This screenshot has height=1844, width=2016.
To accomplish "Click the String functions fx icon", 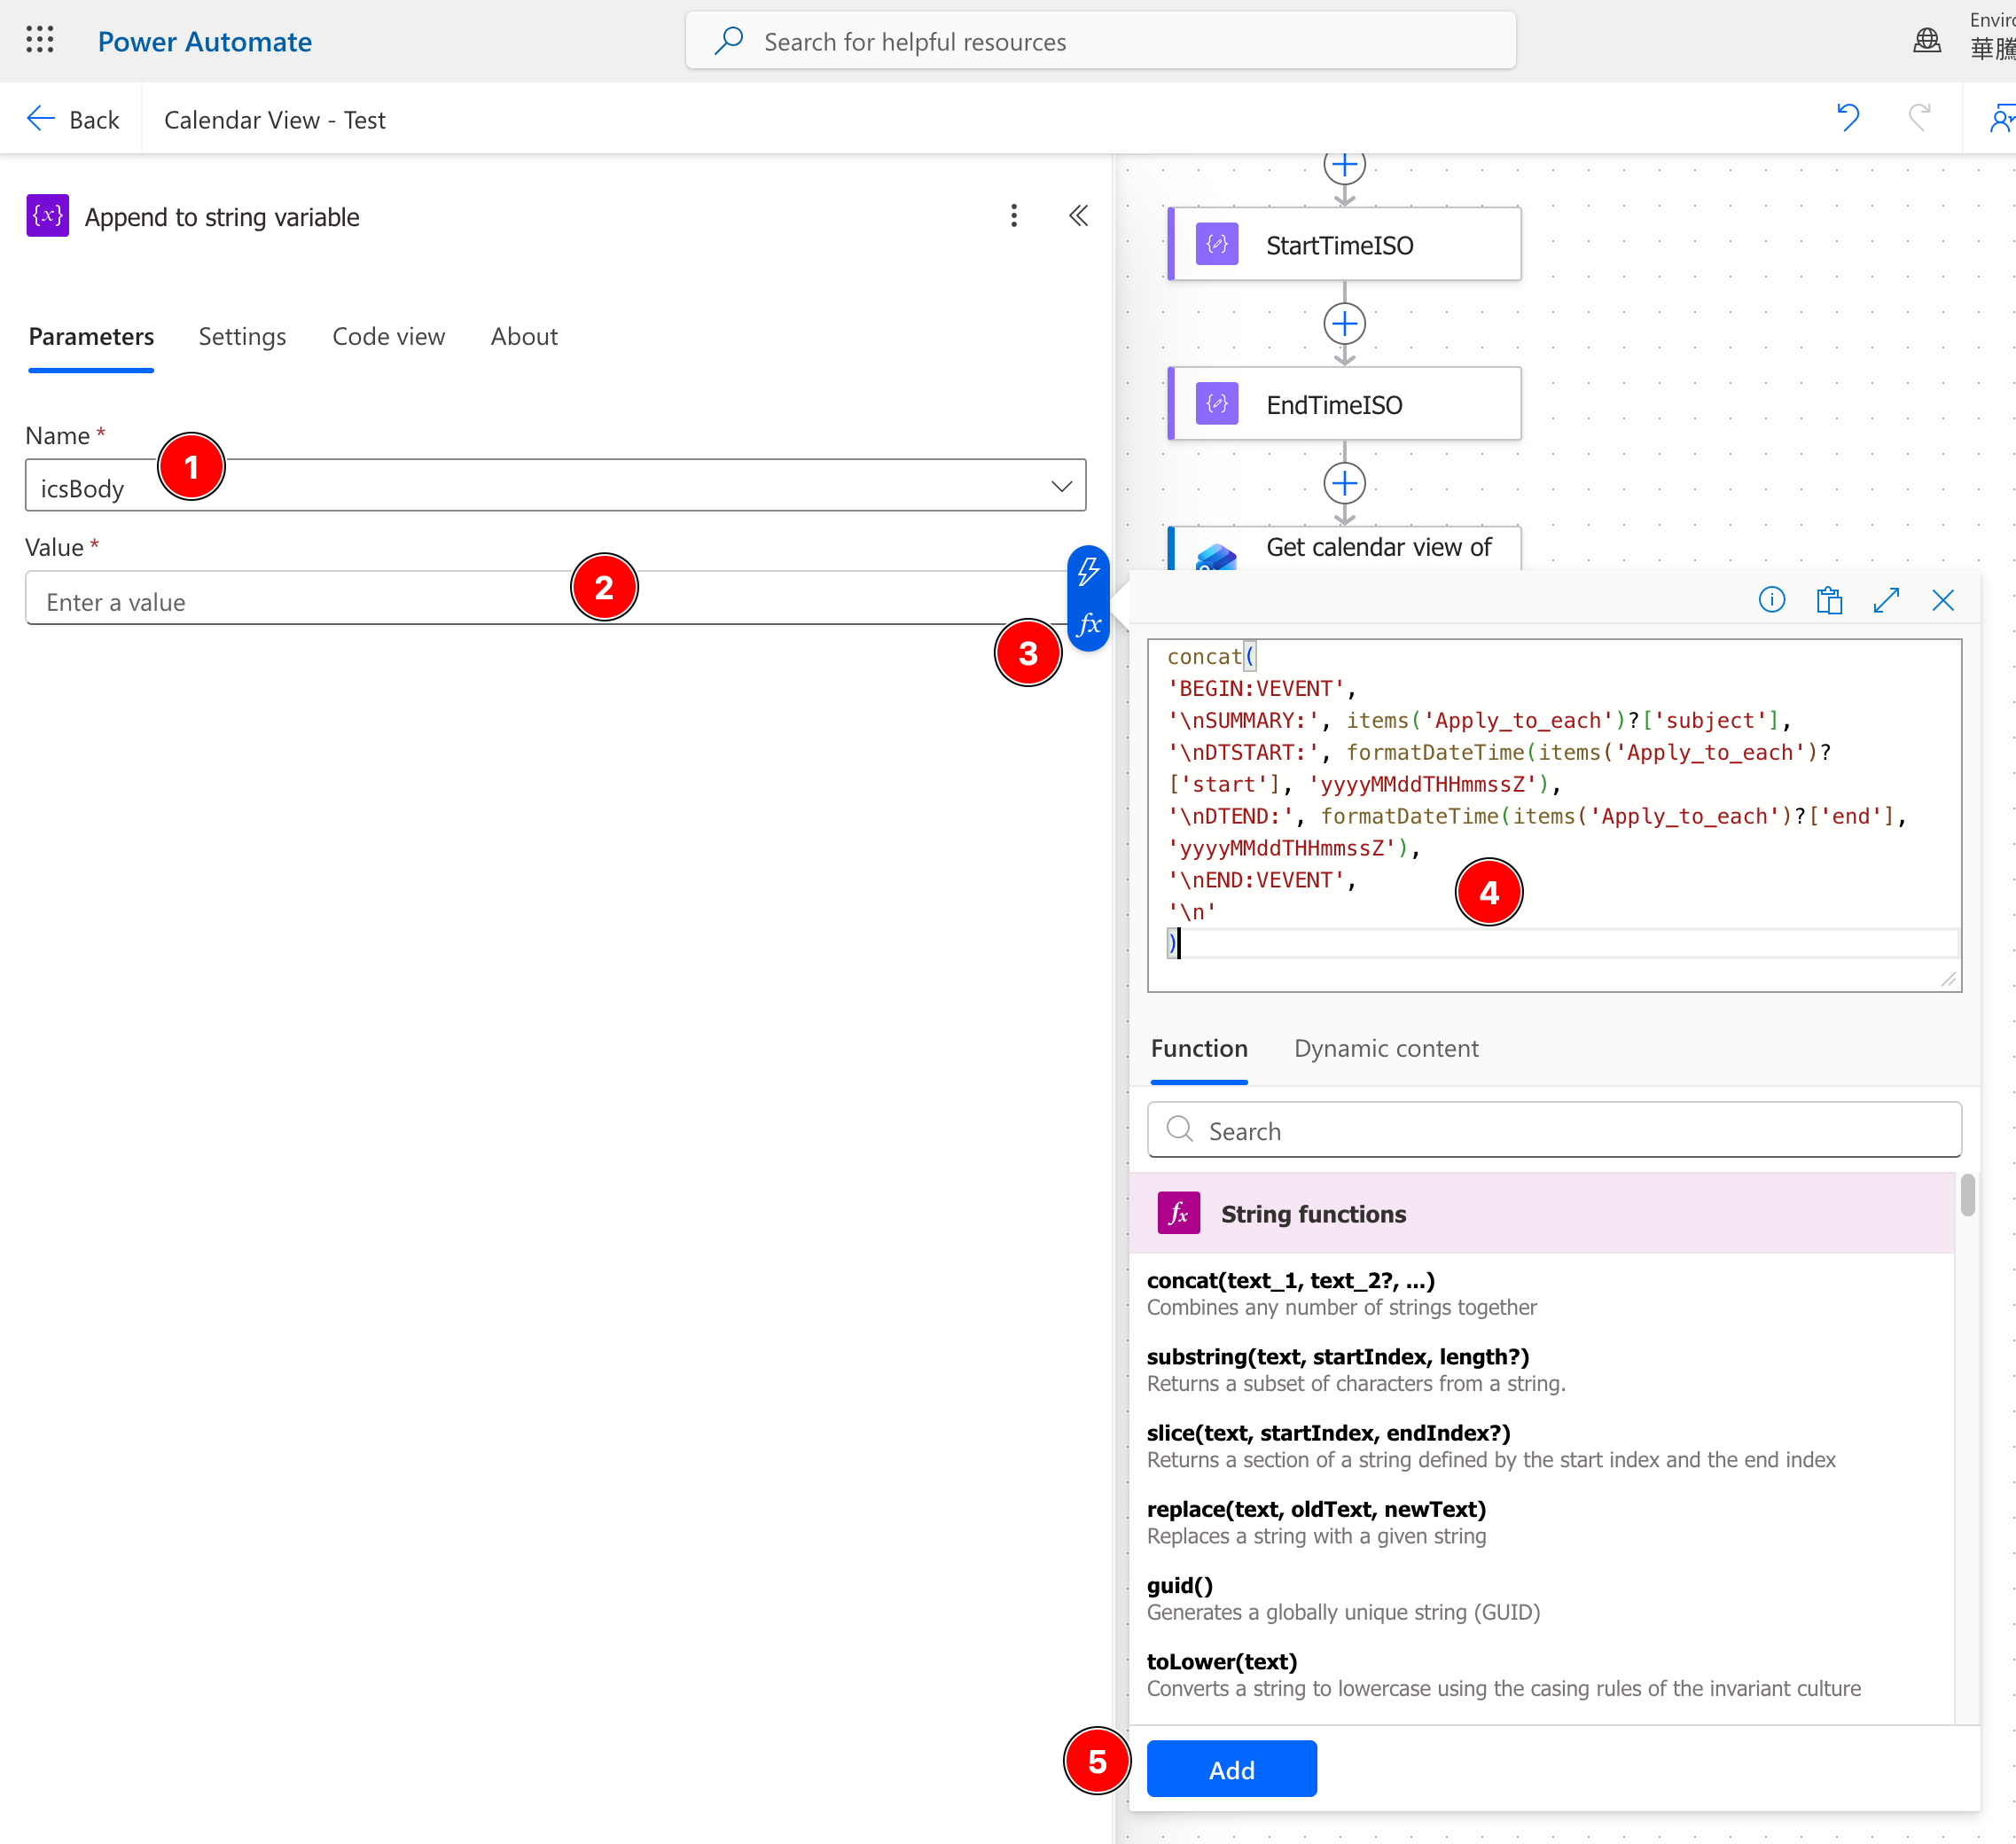I will coord(1179,1213).
